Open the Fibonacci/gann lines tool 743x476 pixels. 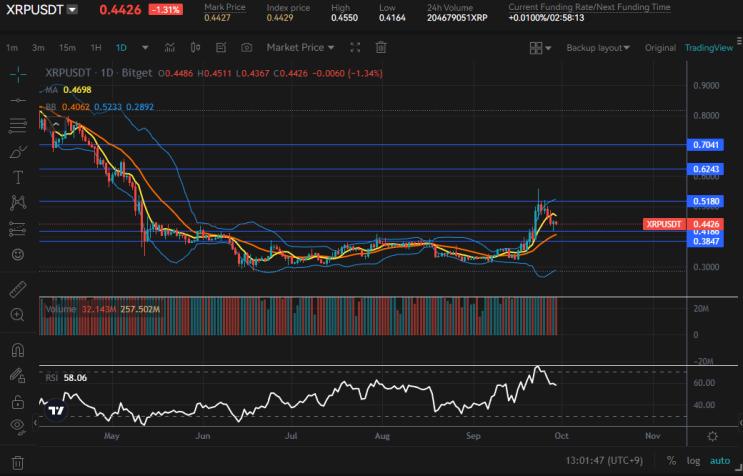[x=18, y=126]
